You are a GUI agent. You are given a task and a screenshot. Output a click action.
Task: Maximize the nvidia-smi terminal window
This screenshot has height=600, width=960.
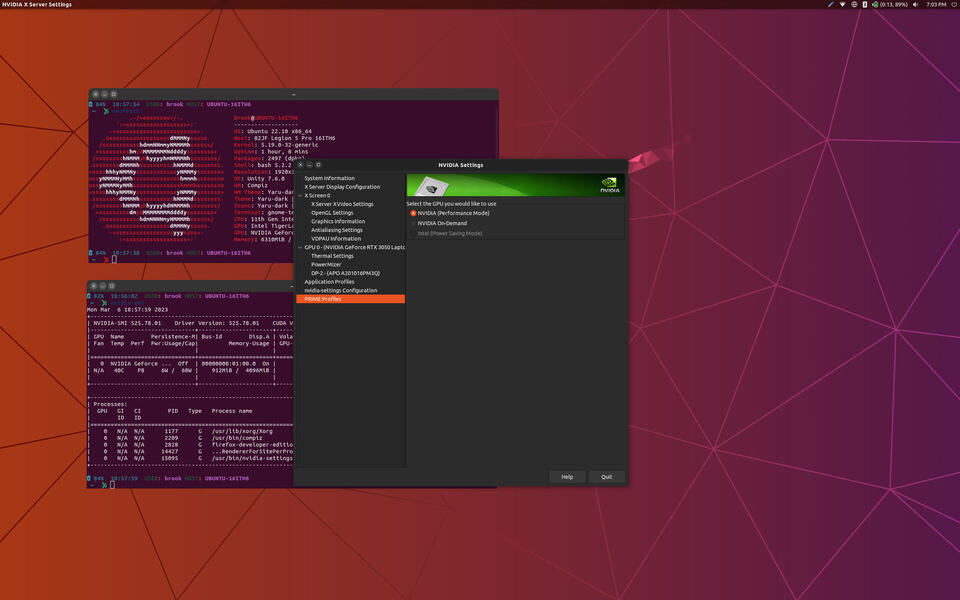111,286
